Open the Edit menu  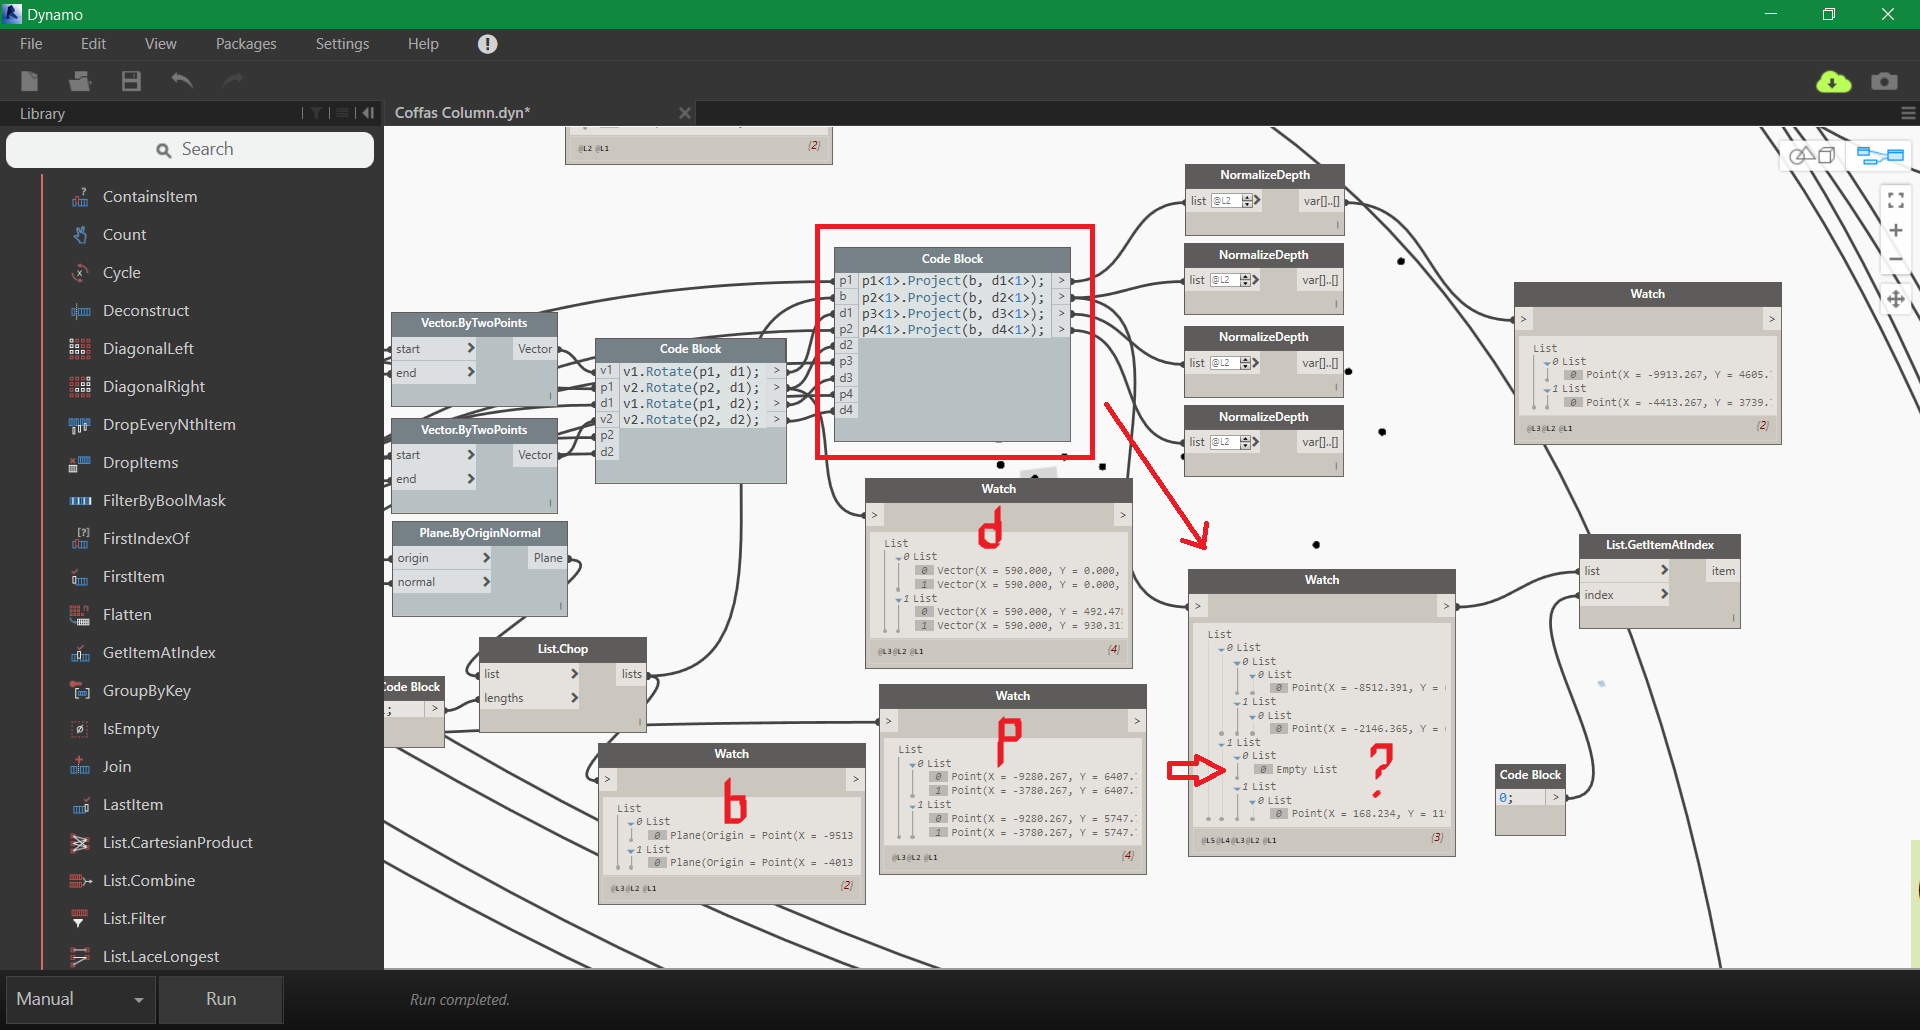click(93, 44)
